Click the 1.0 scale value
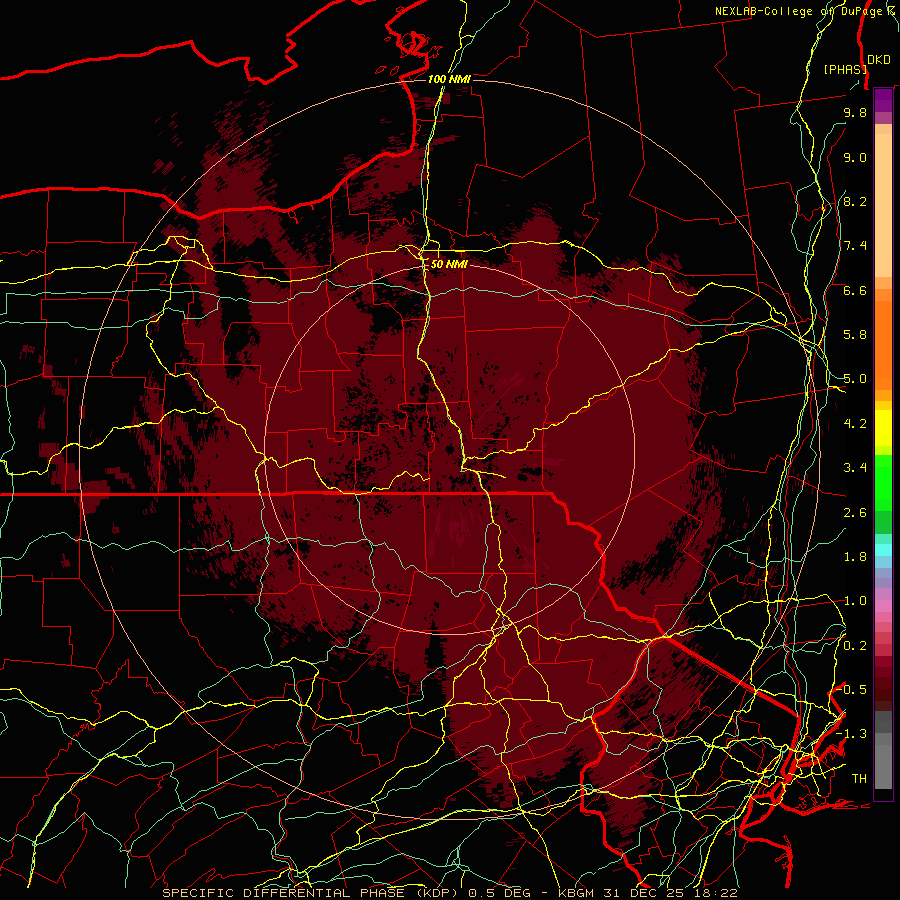The image size is (900, 900). tap(855, 601)
